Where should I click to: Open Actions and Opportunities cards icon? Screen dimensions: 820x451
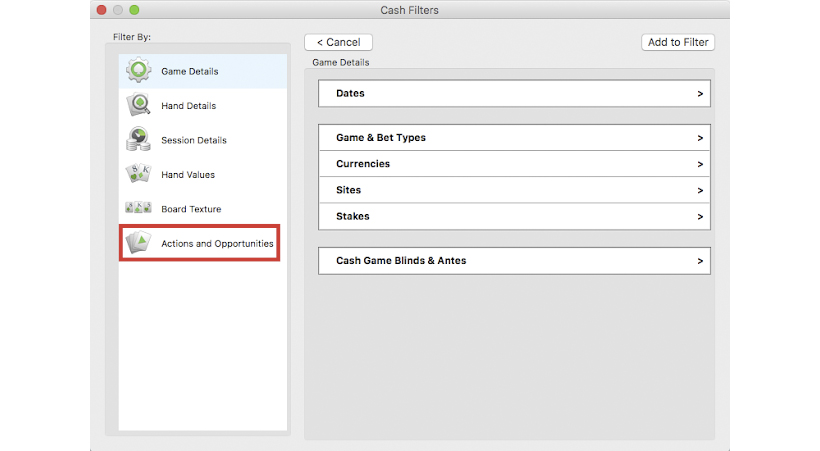click(x=139, y=243)
